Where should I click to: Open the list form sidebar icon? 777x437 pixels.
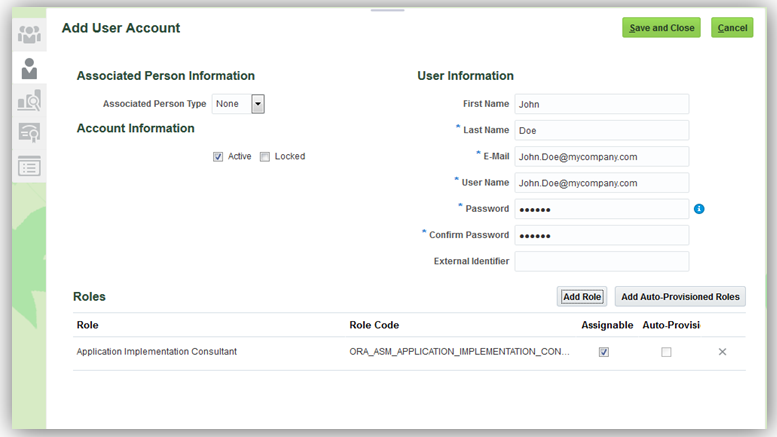tap(29, 166)
